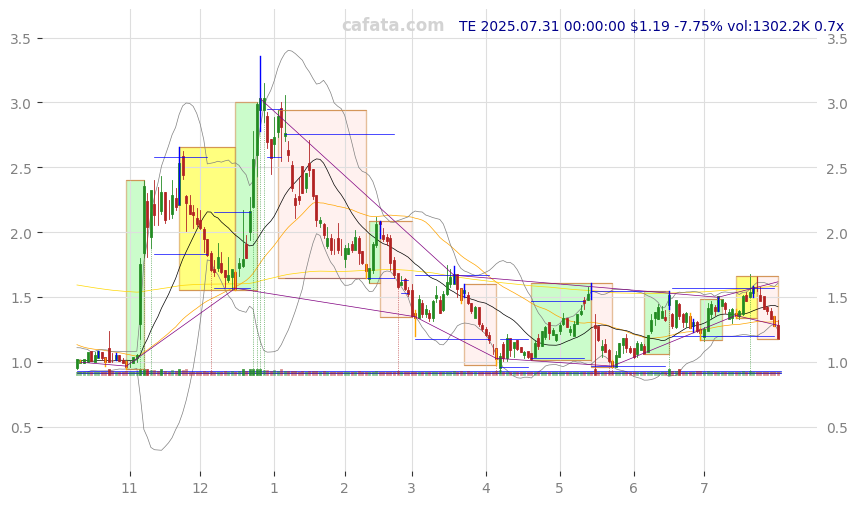Viewport: 858px width, 505px height.
Task: Click the right axis label 1.5
Action: (x=837, y=298)
